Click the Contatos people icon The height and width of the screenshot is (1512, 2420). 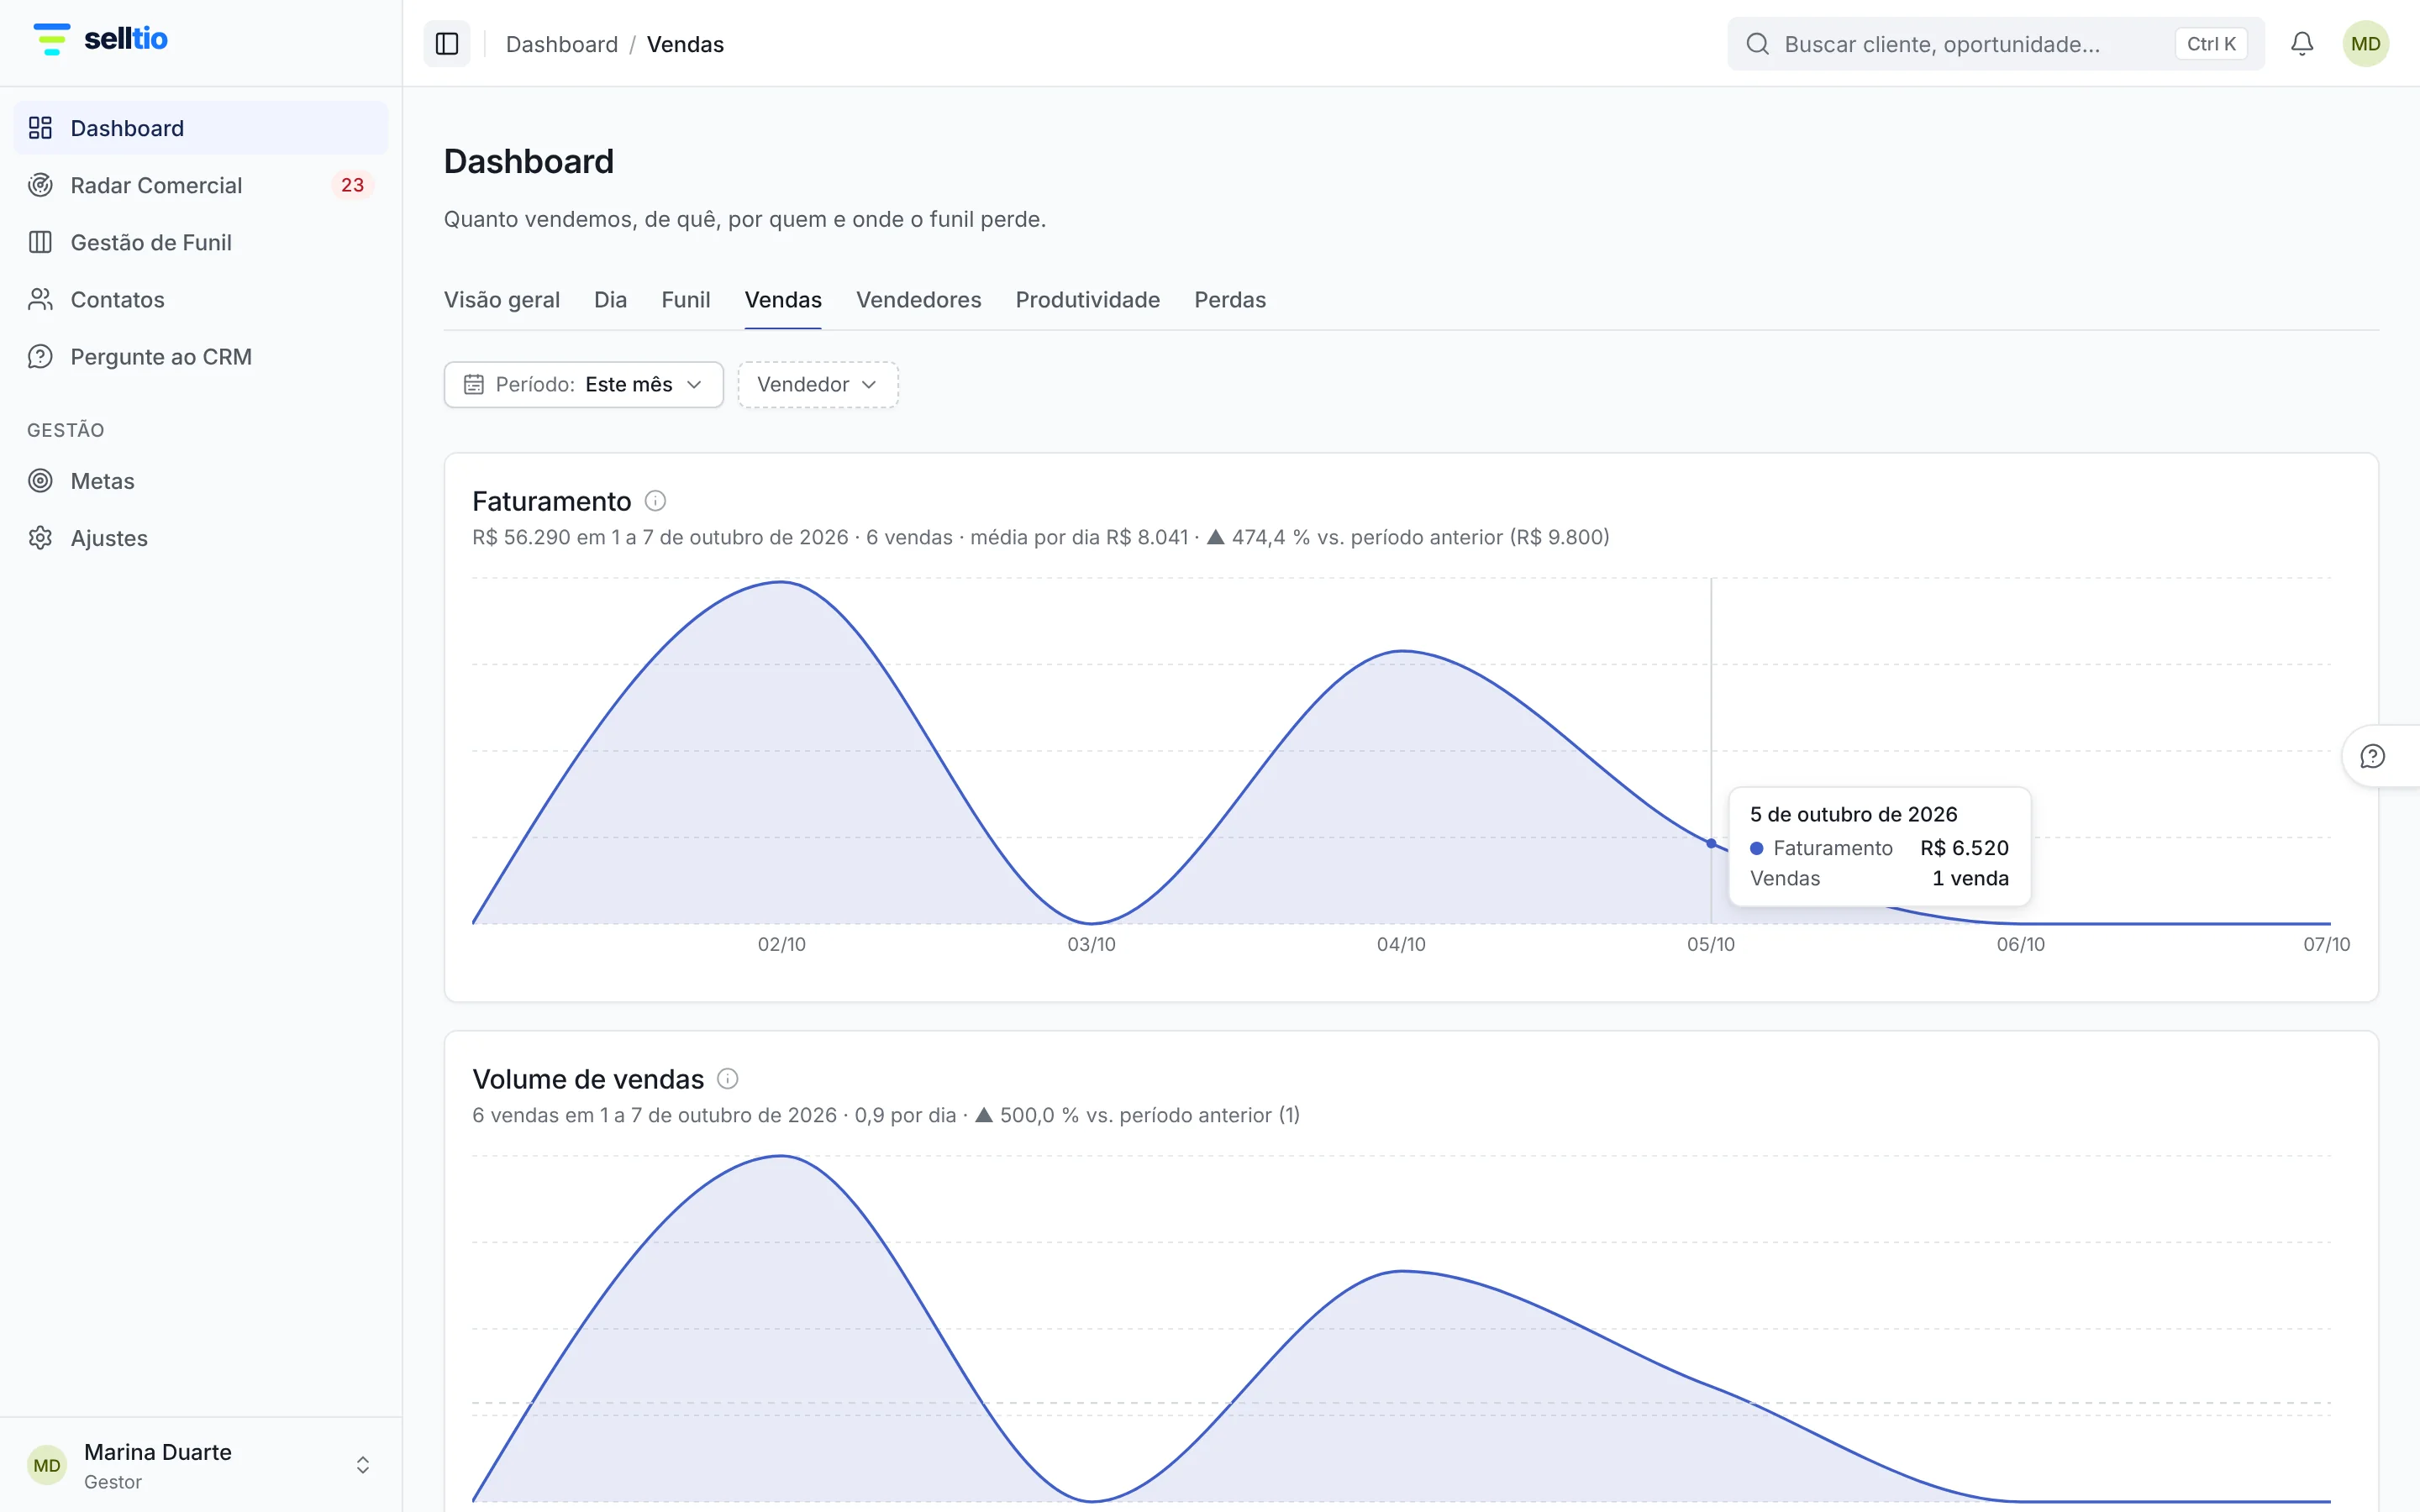(40, 299)
